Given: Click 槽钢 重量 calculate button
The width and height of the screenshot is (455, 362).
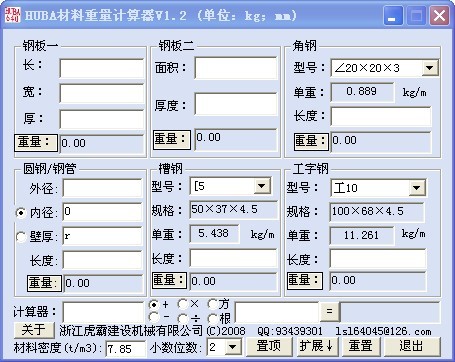Looking at the screenshot, I should (x=169, y=280).
